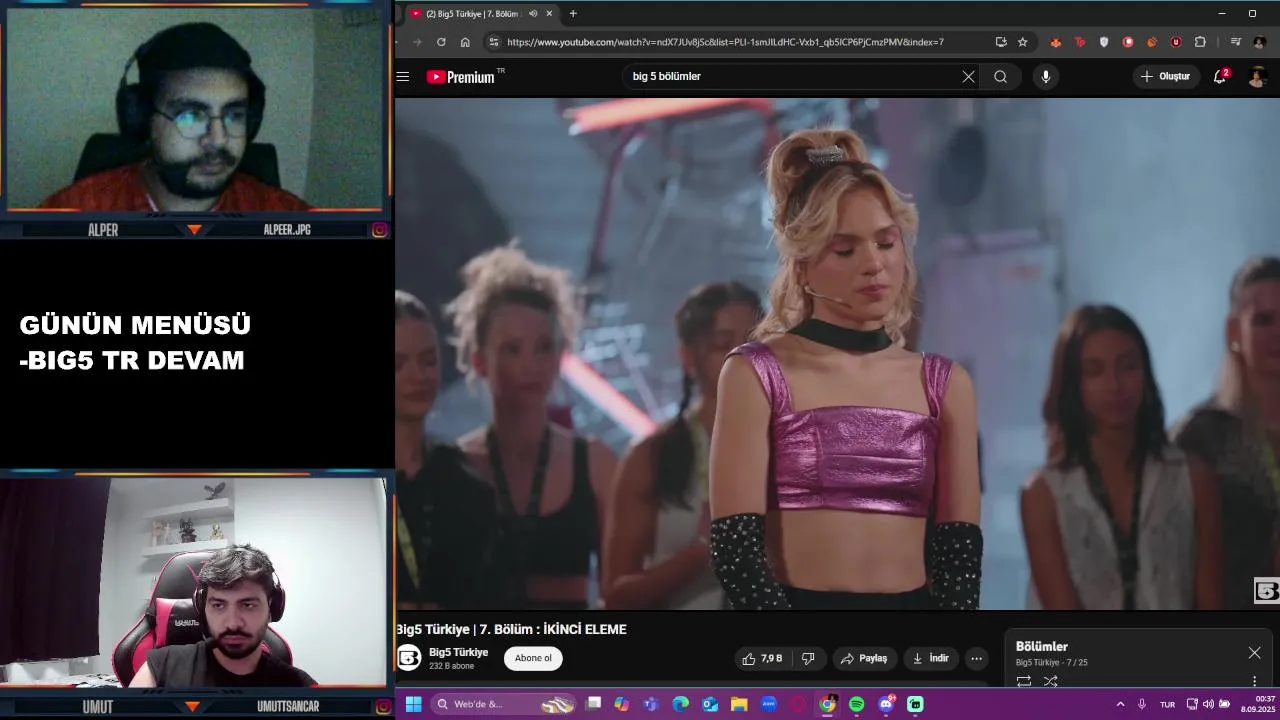Open browser extensions puzzle menu
This screenshot has width=1280, height=720.
1200,42
